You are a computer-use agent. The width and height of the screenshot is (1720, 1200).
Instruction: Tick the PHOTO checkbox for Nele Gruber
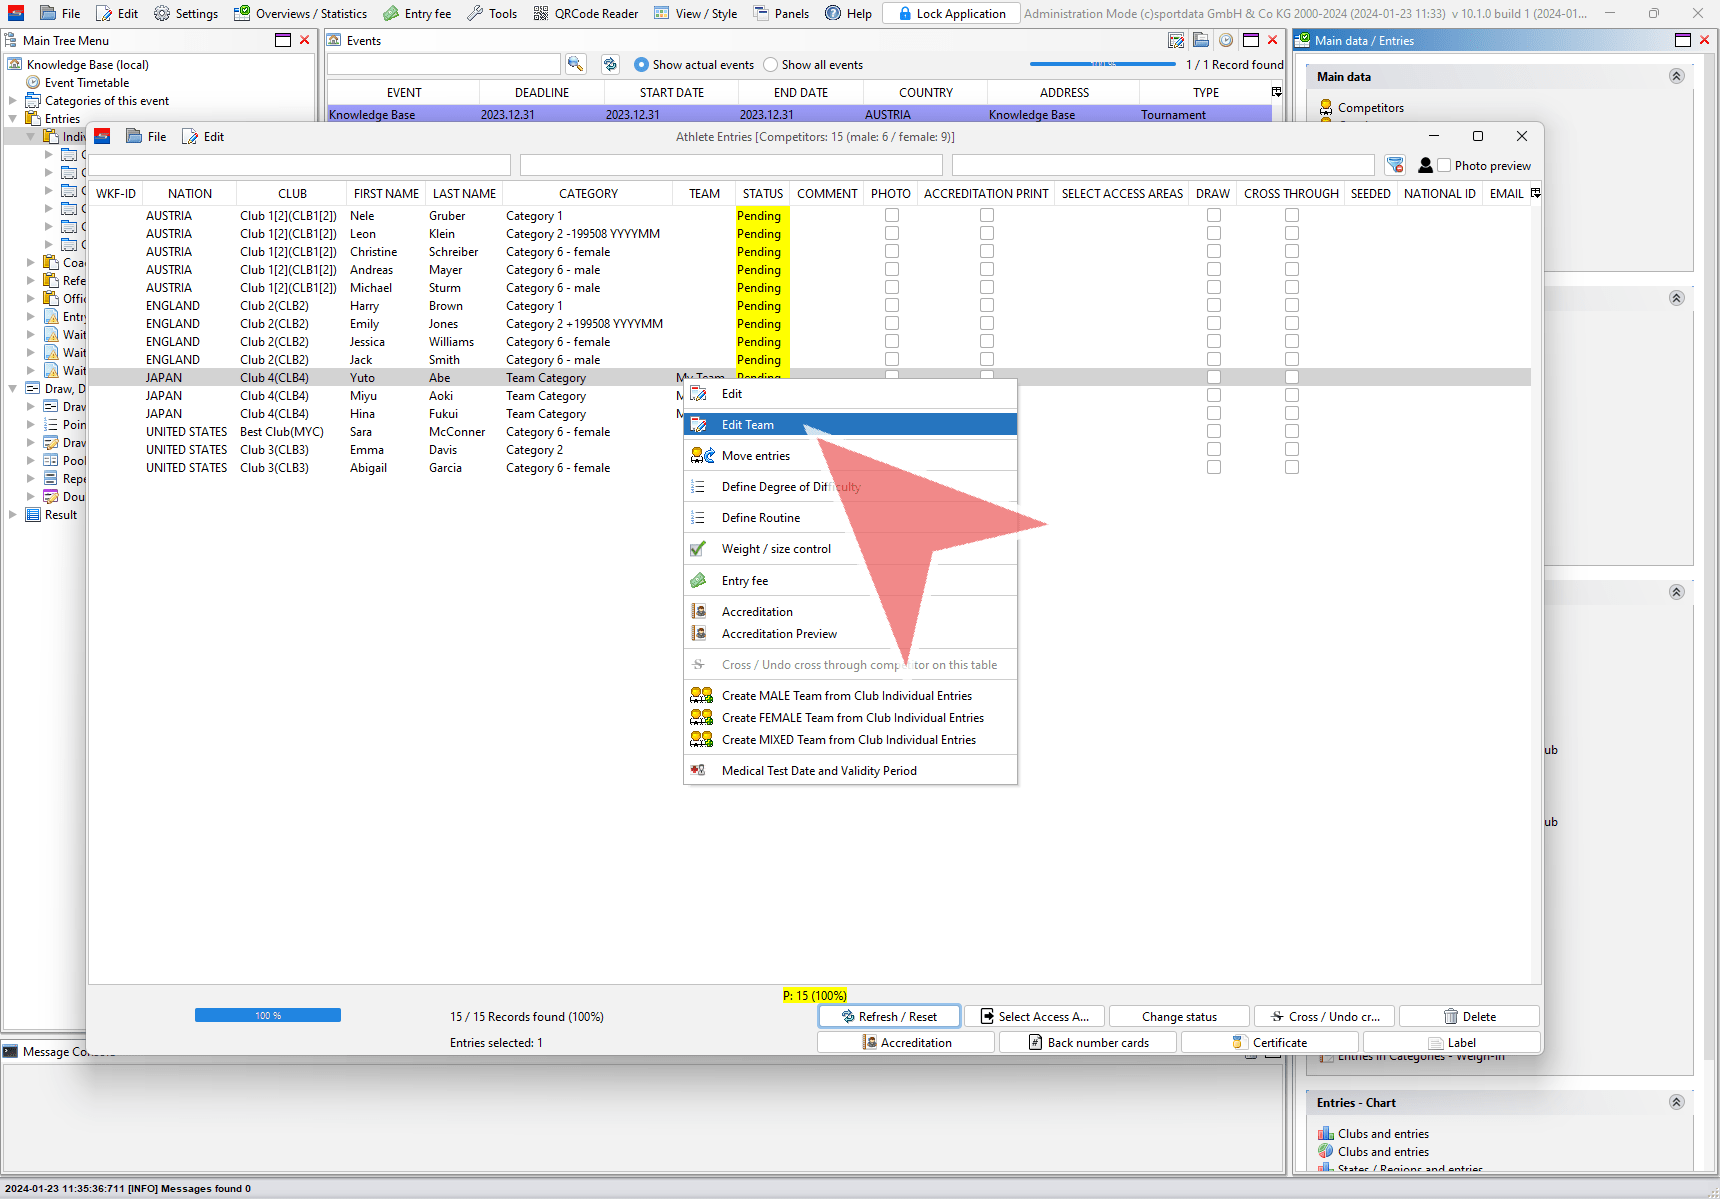[x=892, y=215]
